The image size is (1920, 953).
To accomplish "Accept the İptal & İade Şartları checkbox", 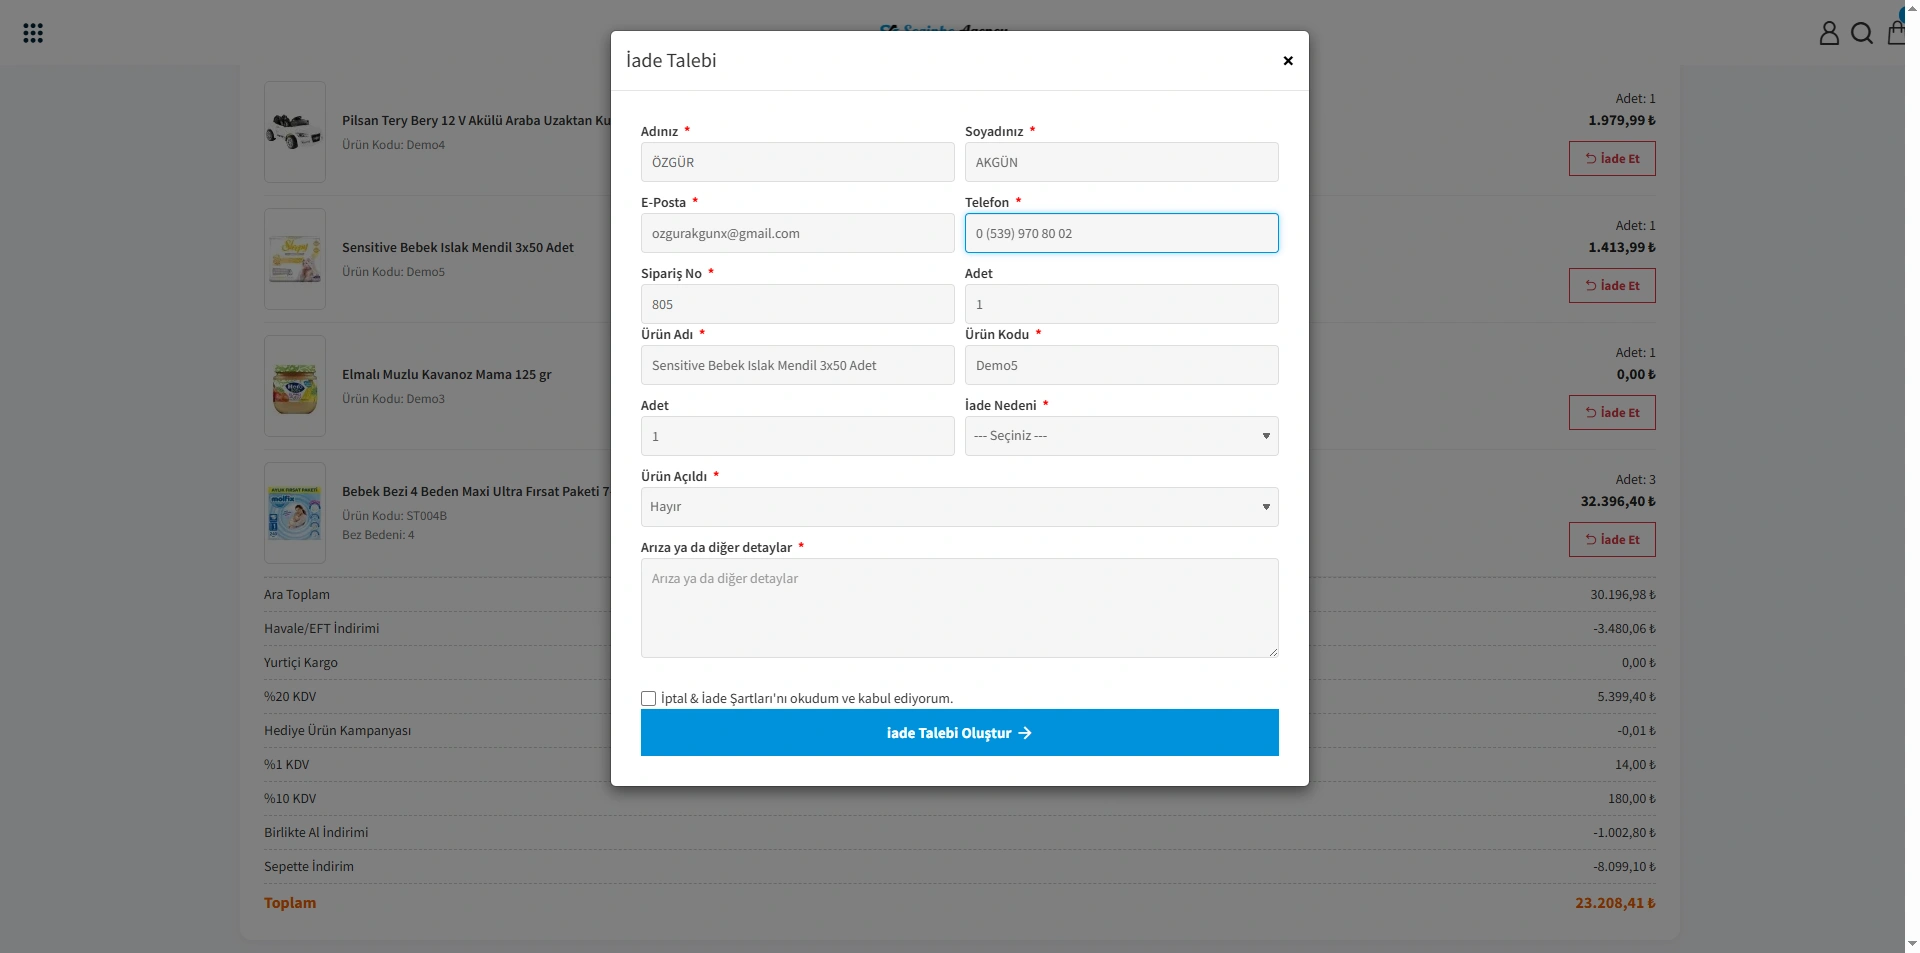I will coord(649,699).
